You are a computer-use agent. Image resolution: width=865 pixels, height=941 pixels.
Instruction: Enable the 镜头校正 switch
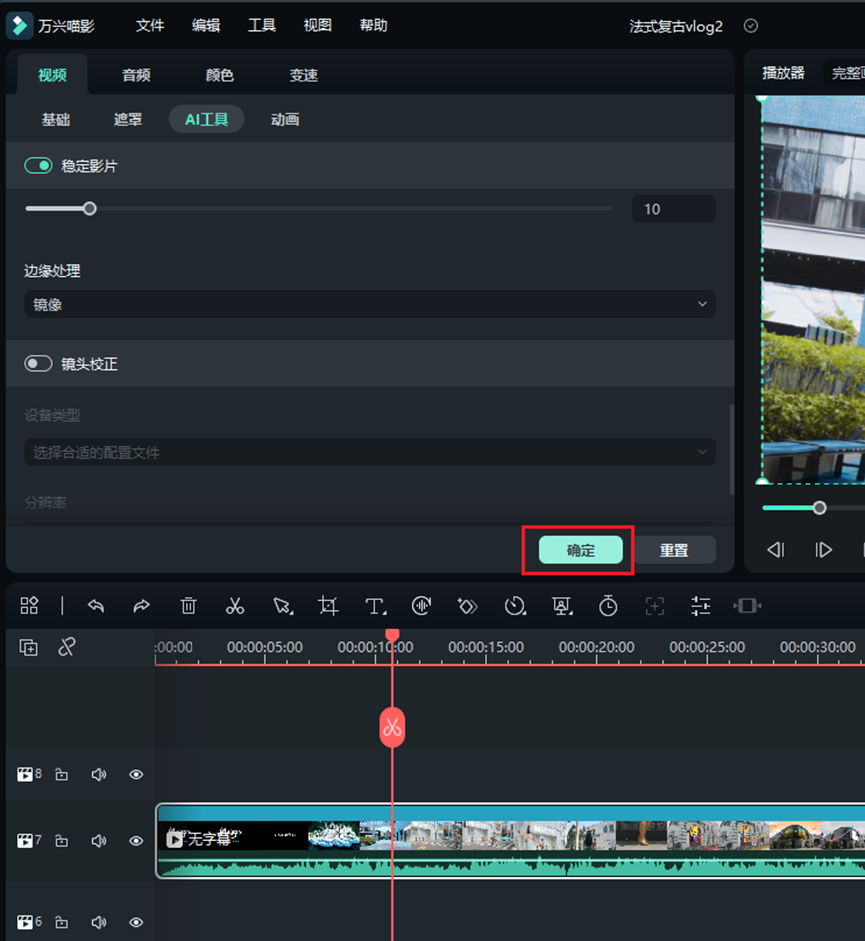[39, 364]
